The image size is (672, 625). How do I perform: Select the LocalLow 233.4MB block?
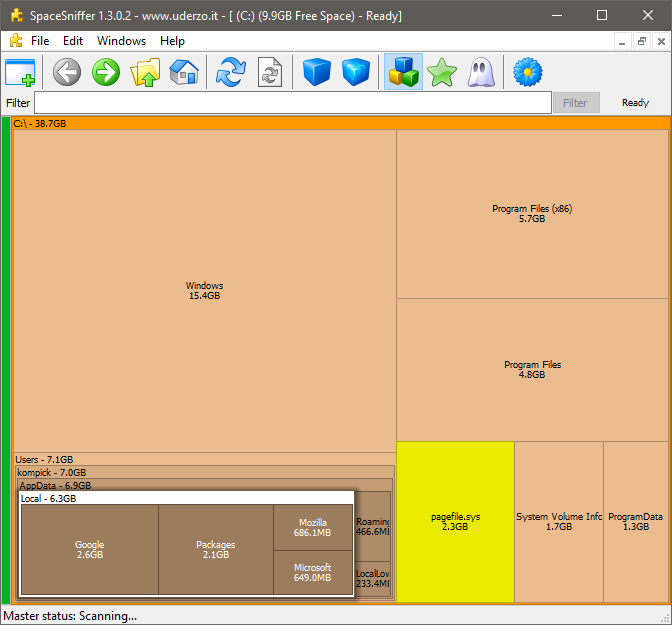[373, 579]
